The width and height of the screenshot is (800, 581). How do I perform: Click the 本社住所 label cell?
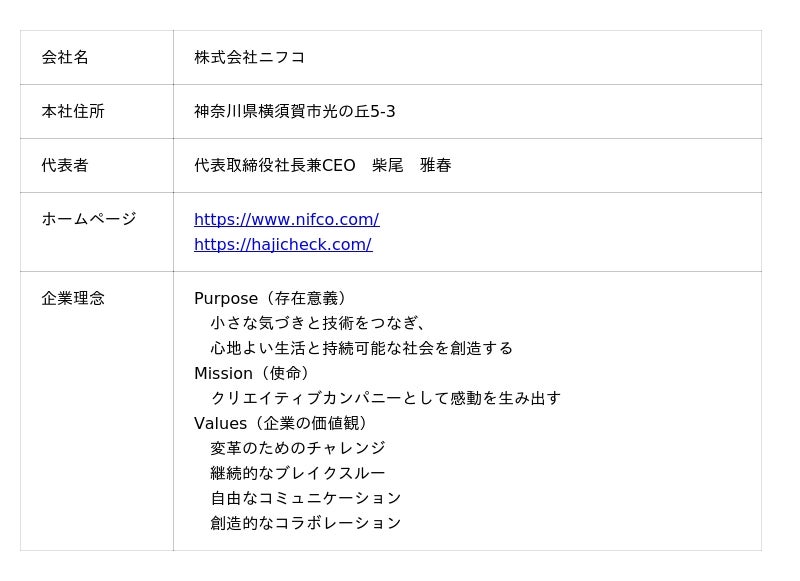coord(73,112)
